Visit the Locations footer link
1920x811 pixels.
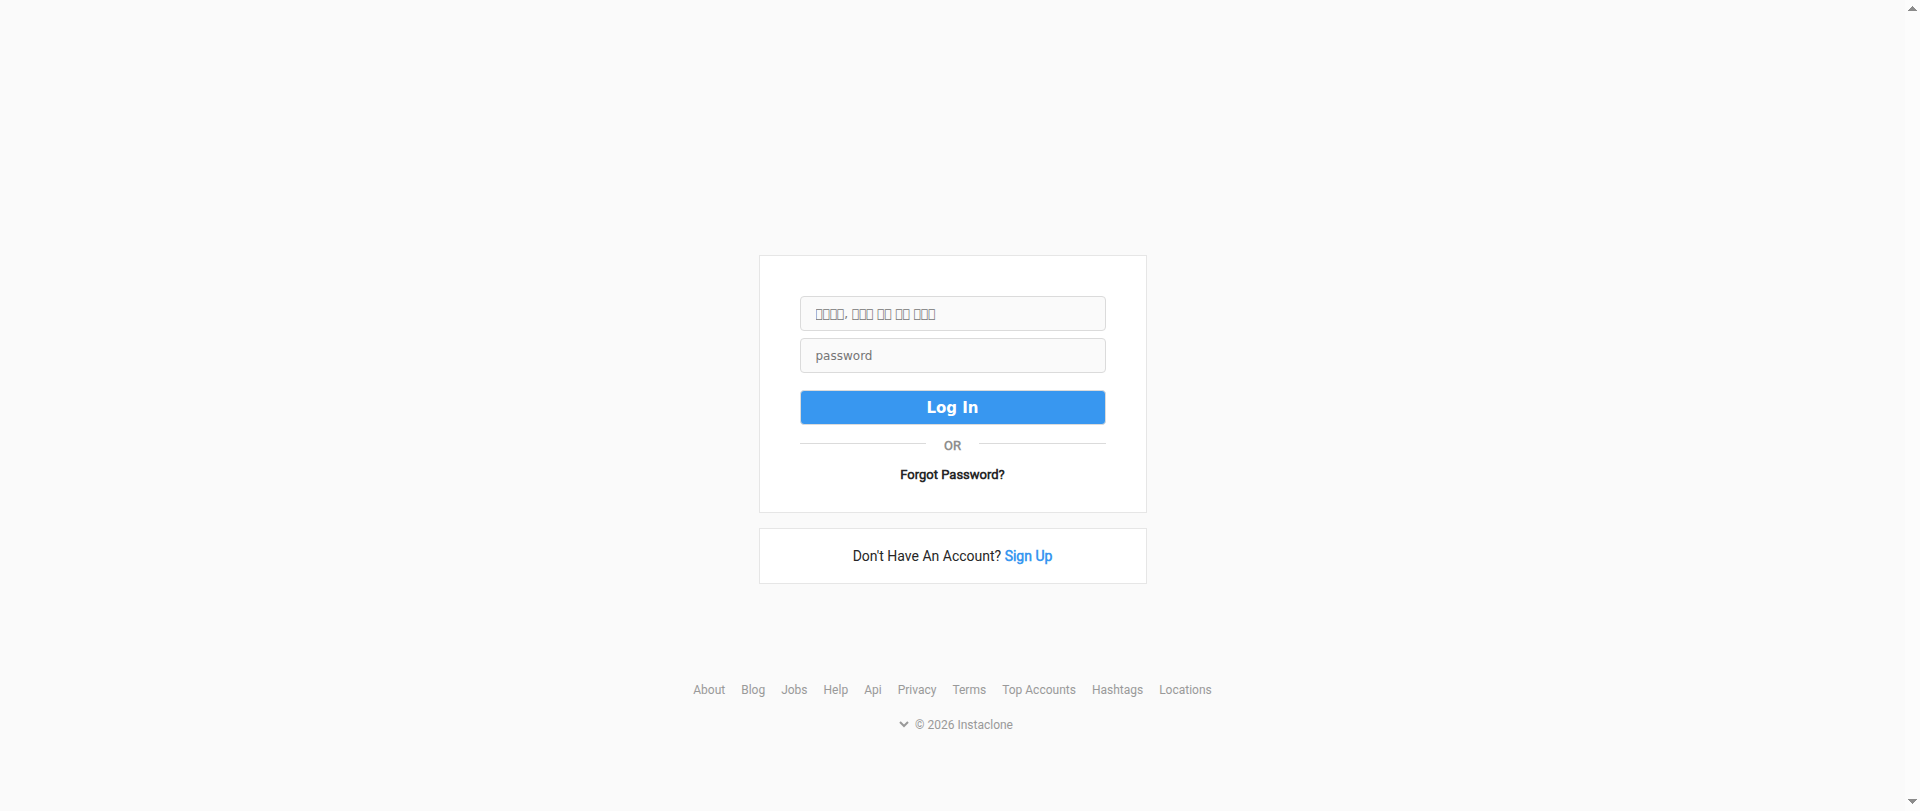coord(1185,690)
